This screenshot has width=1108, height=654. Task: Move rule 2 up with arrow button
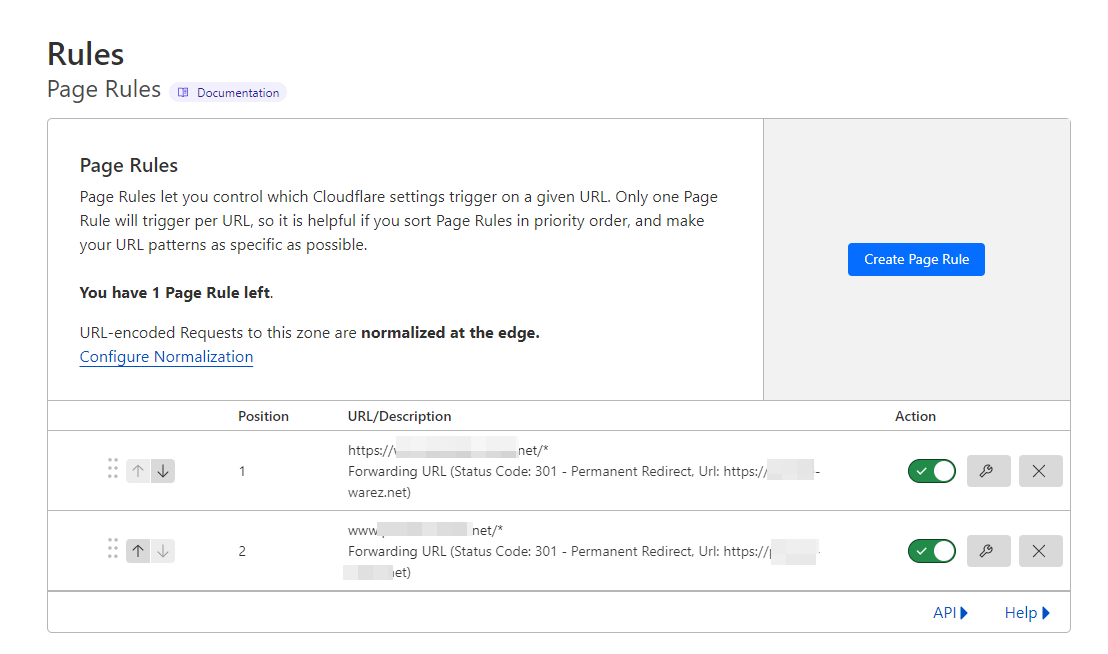point(138,551)
